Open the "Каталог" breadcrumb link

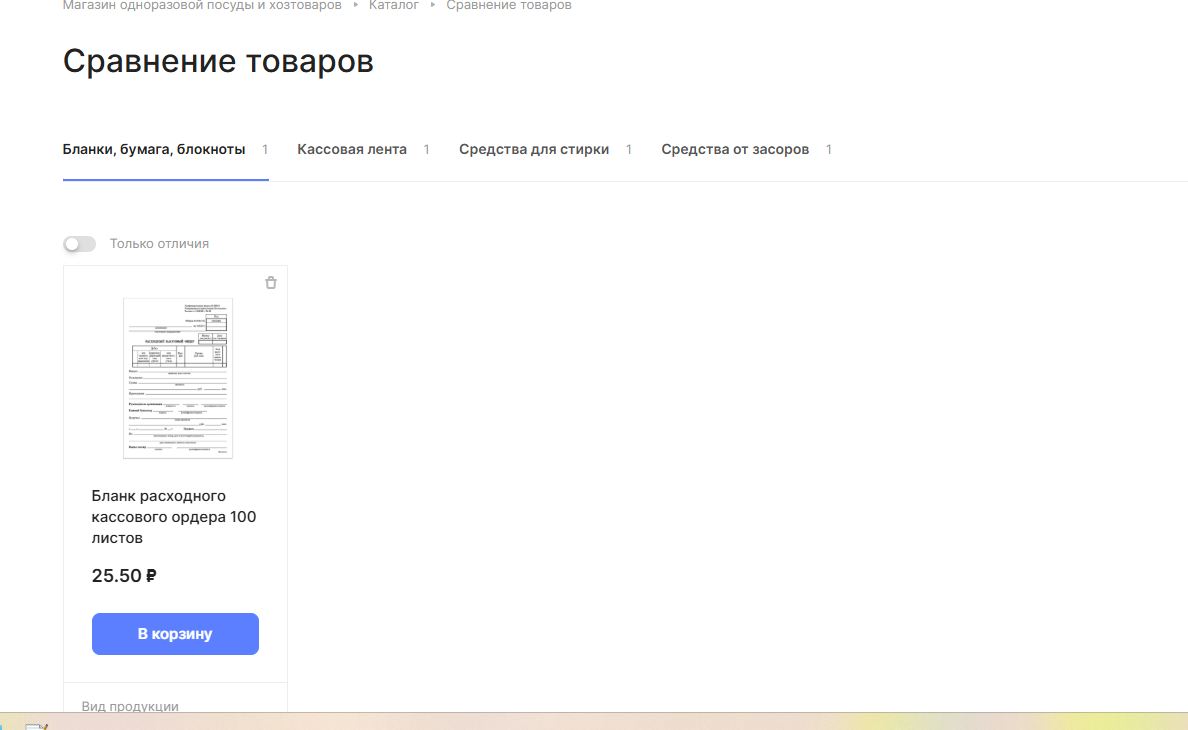point(393,6)
